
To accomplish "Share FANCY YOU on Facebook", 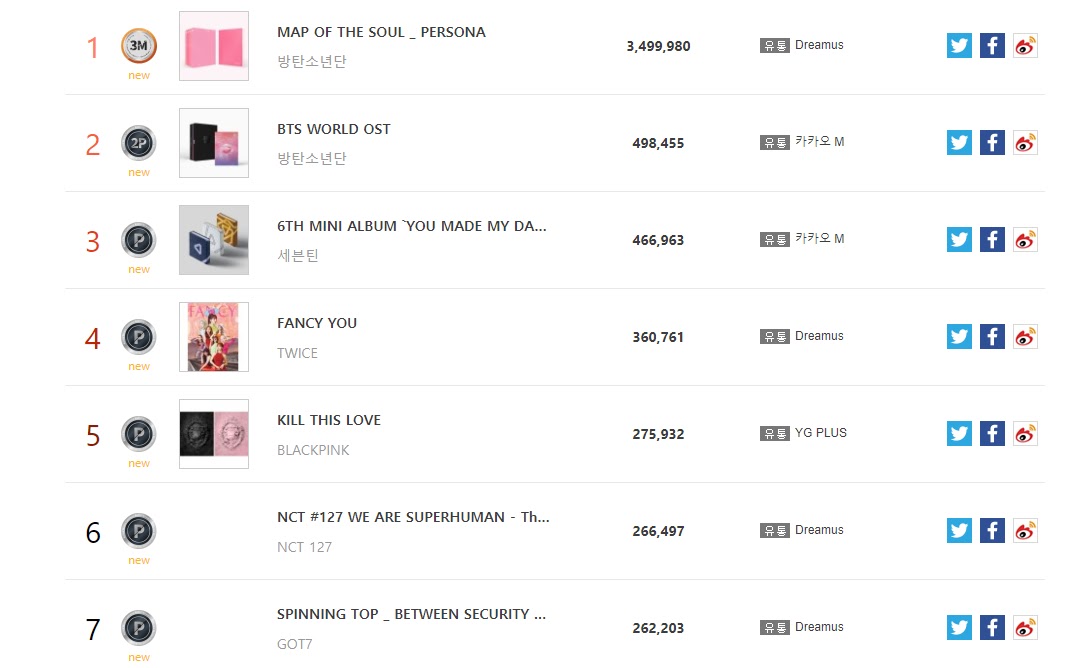I will (x=992, y=337).
